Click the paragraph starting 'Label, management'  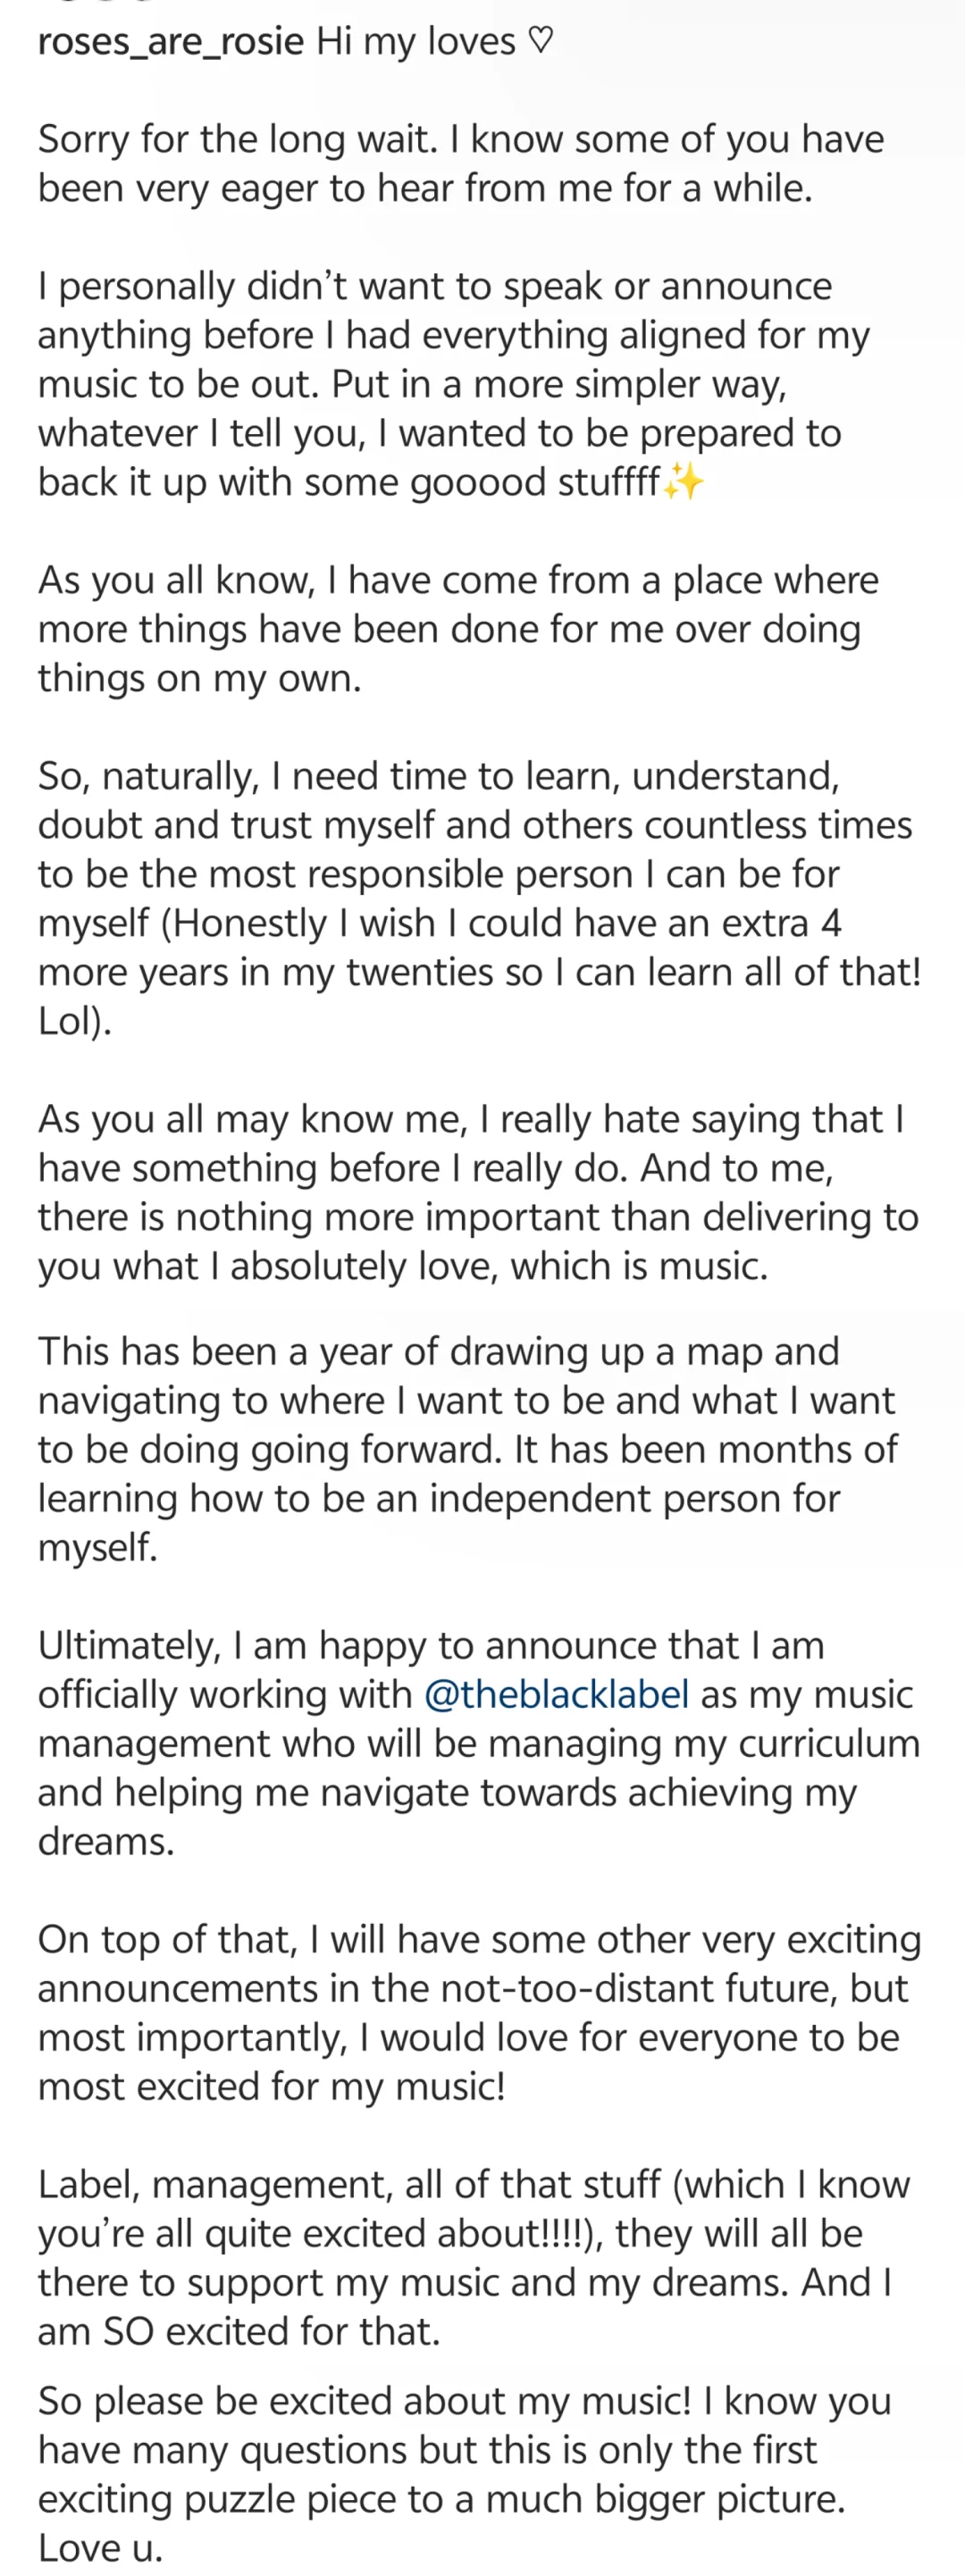coord(474,2257)
